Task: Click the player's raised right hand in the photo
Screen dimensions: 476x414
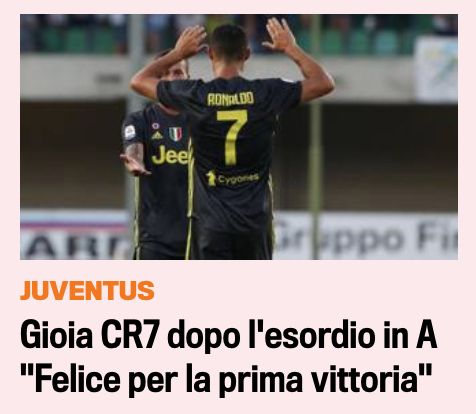Action: [x=280, y=35]
